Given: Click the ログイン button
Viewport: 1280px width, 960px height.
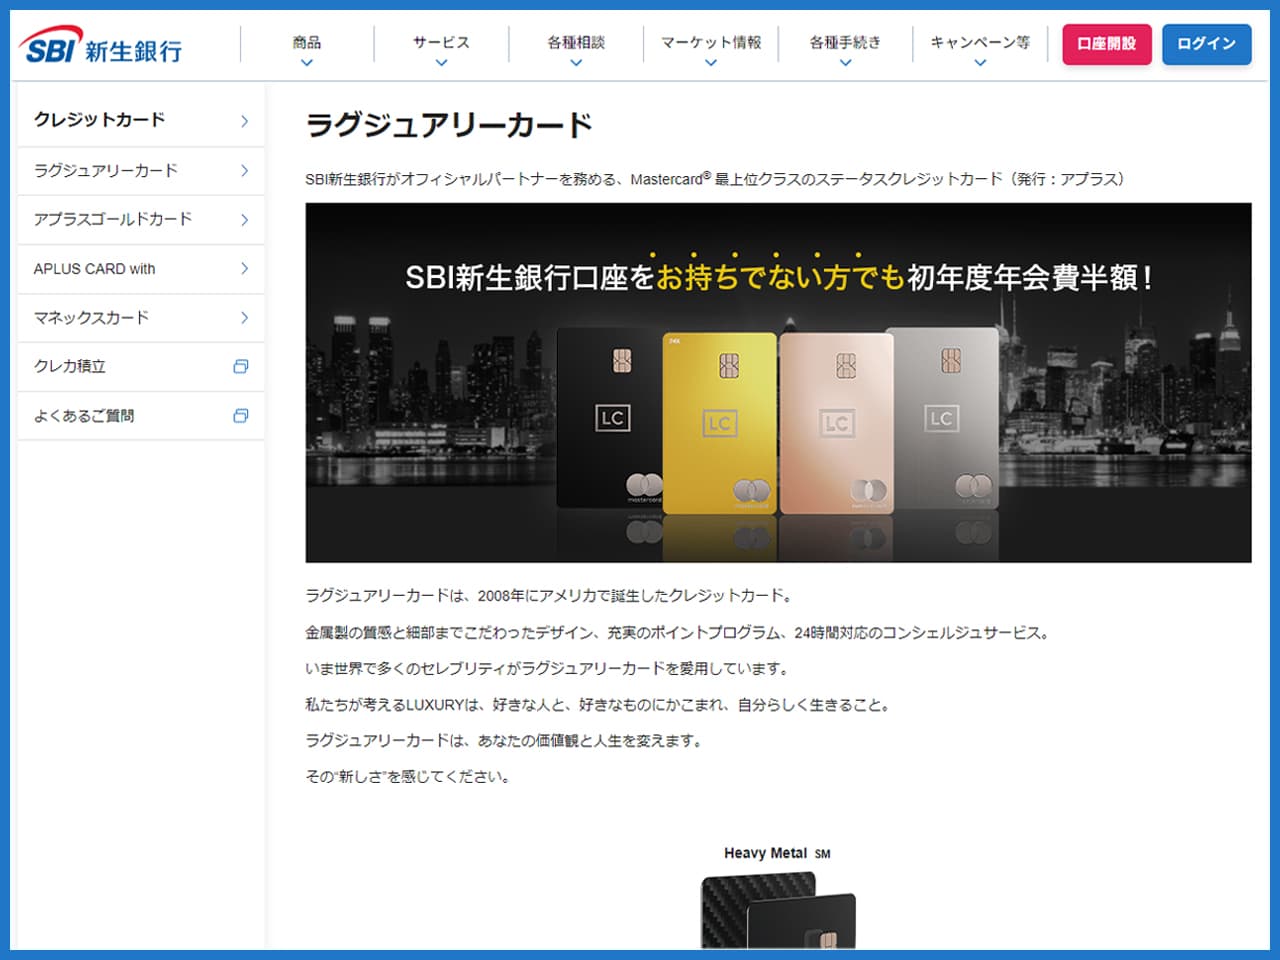Looking at the screenshot, I should tap(1207, 44).
